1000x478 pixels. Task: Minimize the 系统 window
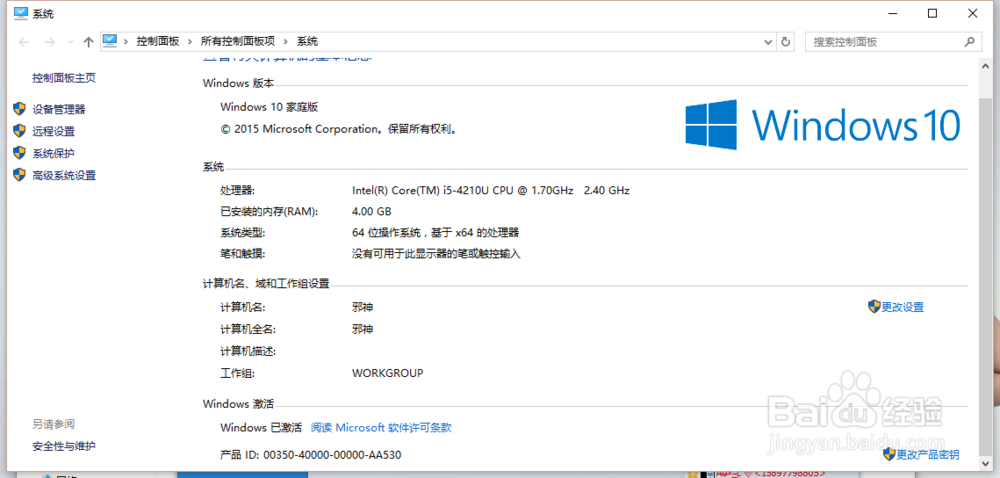click(x=893, y=13)
